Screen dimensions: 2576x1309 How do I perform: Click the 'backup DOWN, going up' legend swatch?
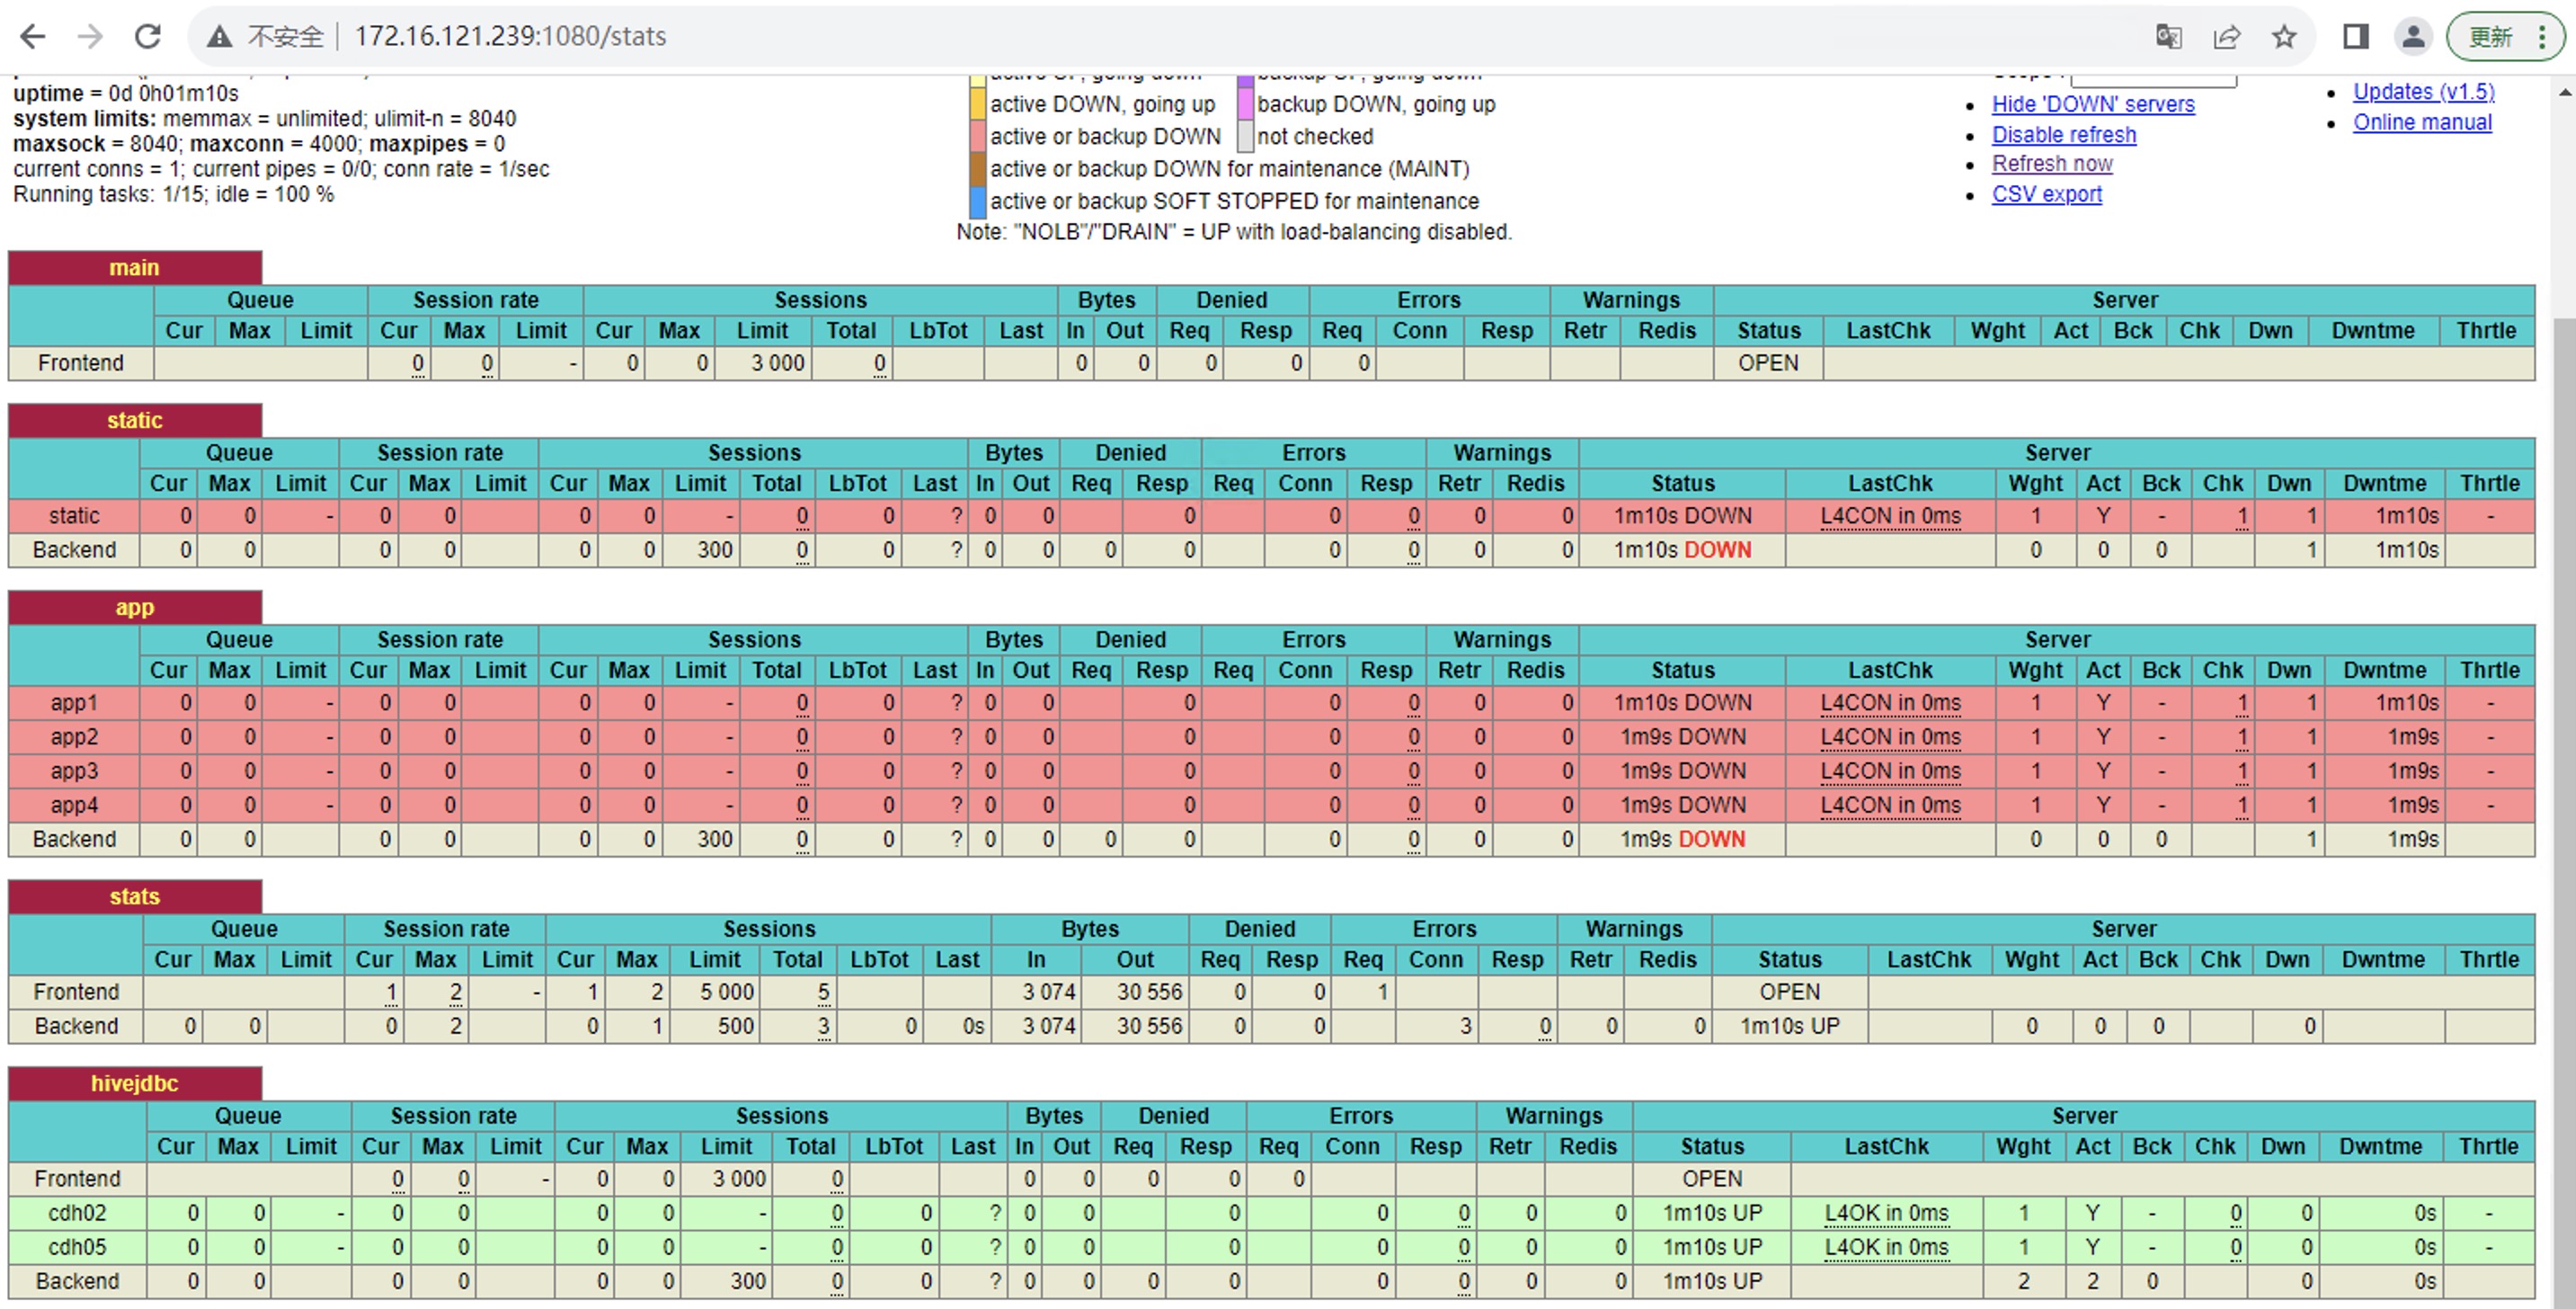[x=1245, y=104]
